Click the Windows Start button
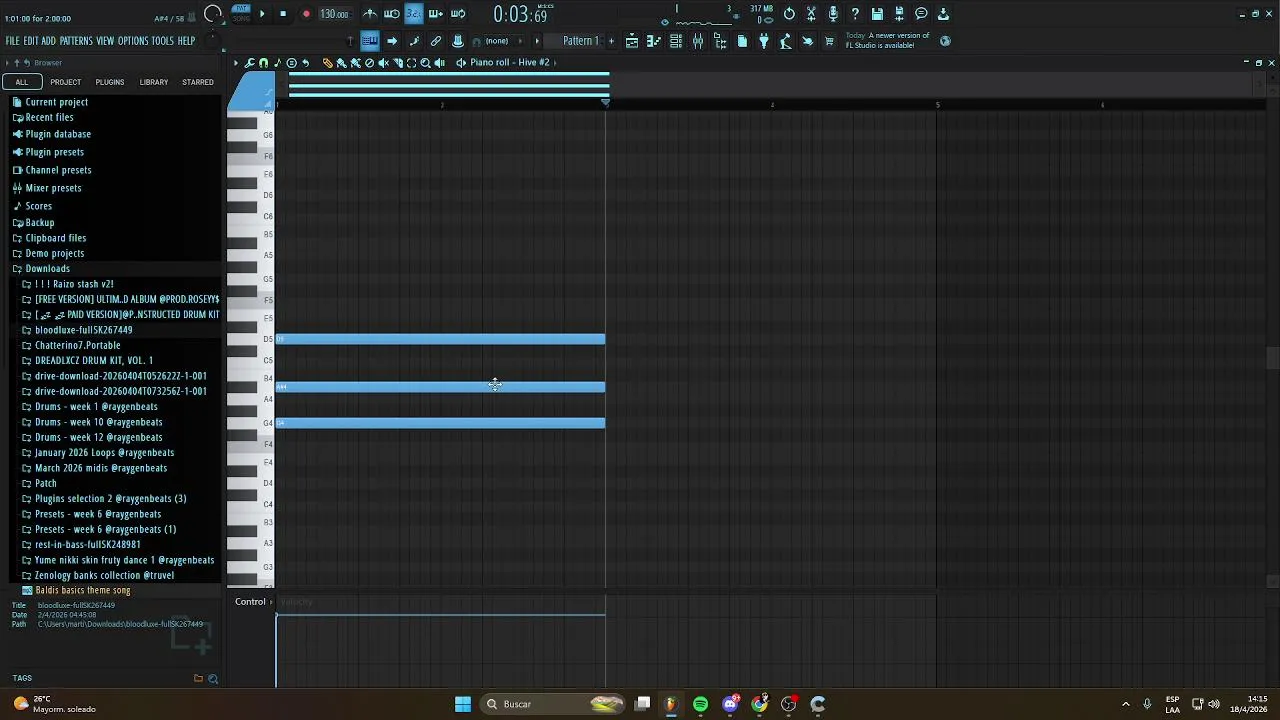The width and height of the screenshot is (1280, 720). click(x=463, y=704)
